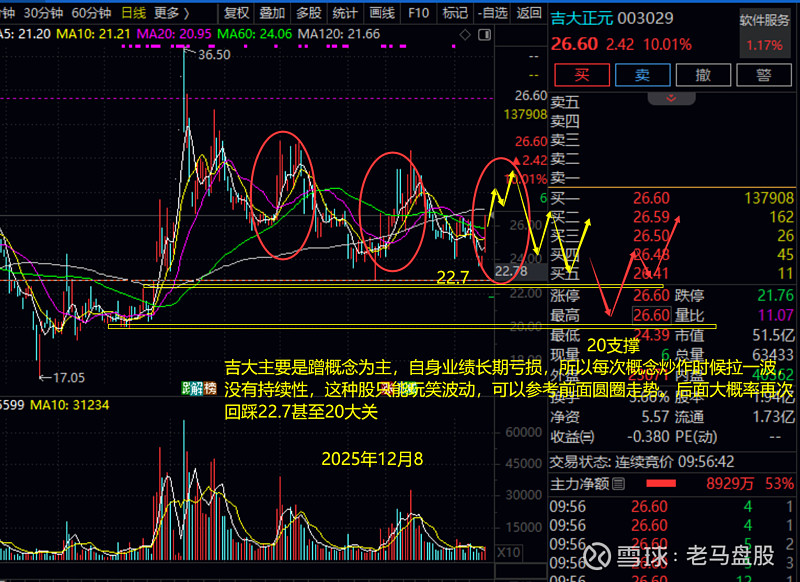This screenshot has width=800, height=582.
Task: Click the MA60: 24.06 indicator label
Action: [x=255, y=34]
